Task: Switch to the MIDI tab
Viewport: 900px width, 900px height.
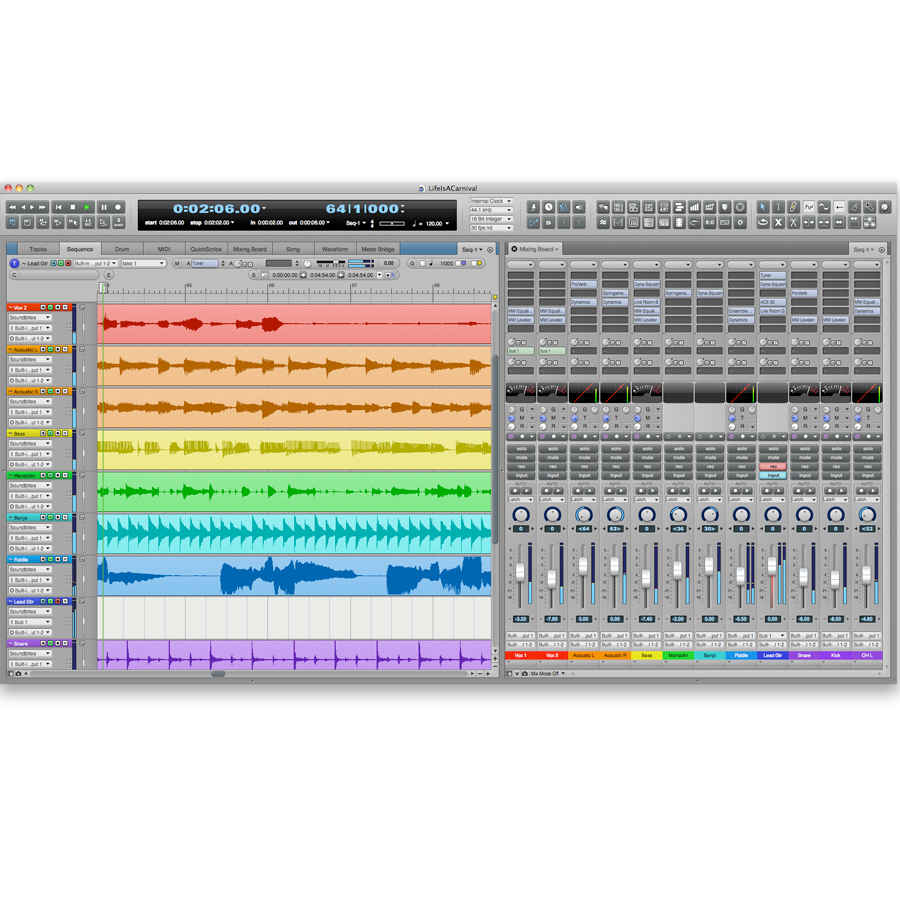Action: 164,249
